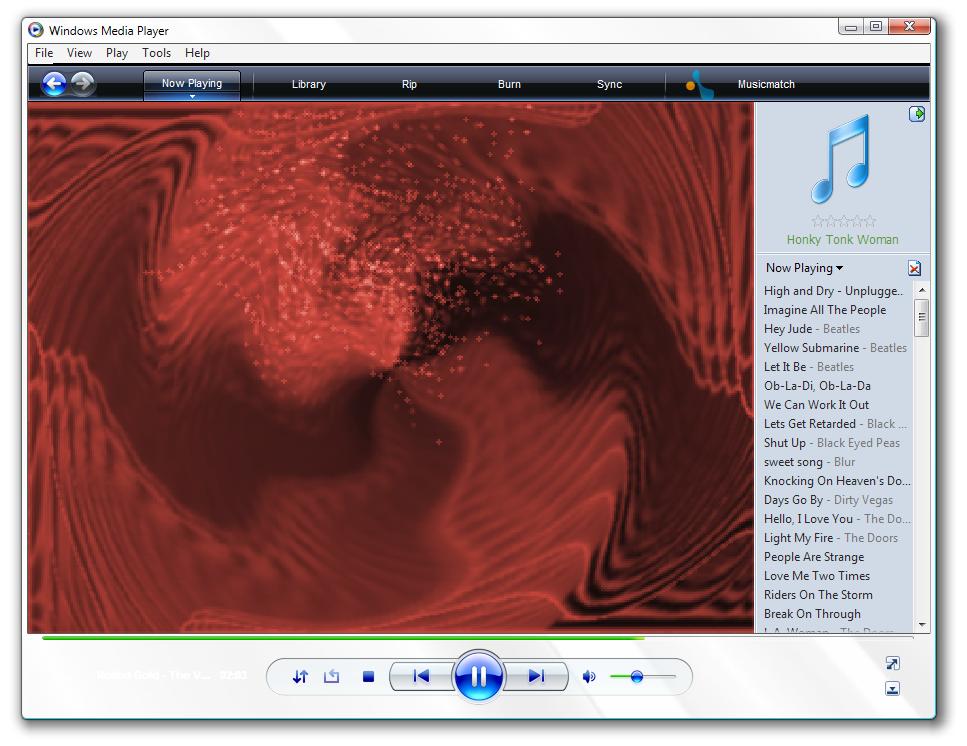The width and height of the screenshot is (967, 746).
Task: Open the Play menu
Action: click(117, 53)
